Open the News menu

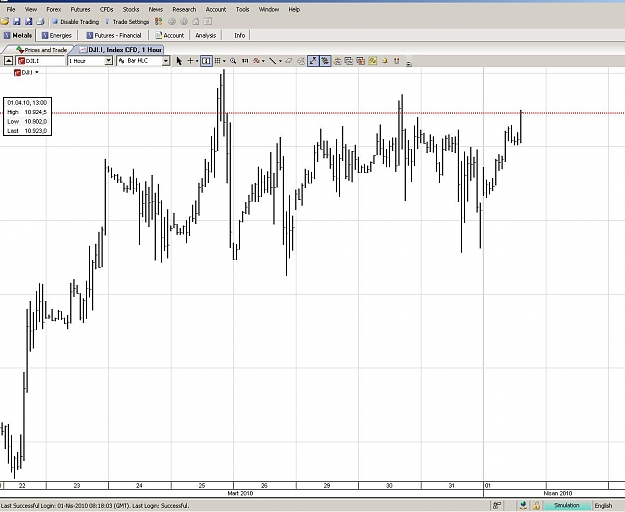(x=155, y=9)
